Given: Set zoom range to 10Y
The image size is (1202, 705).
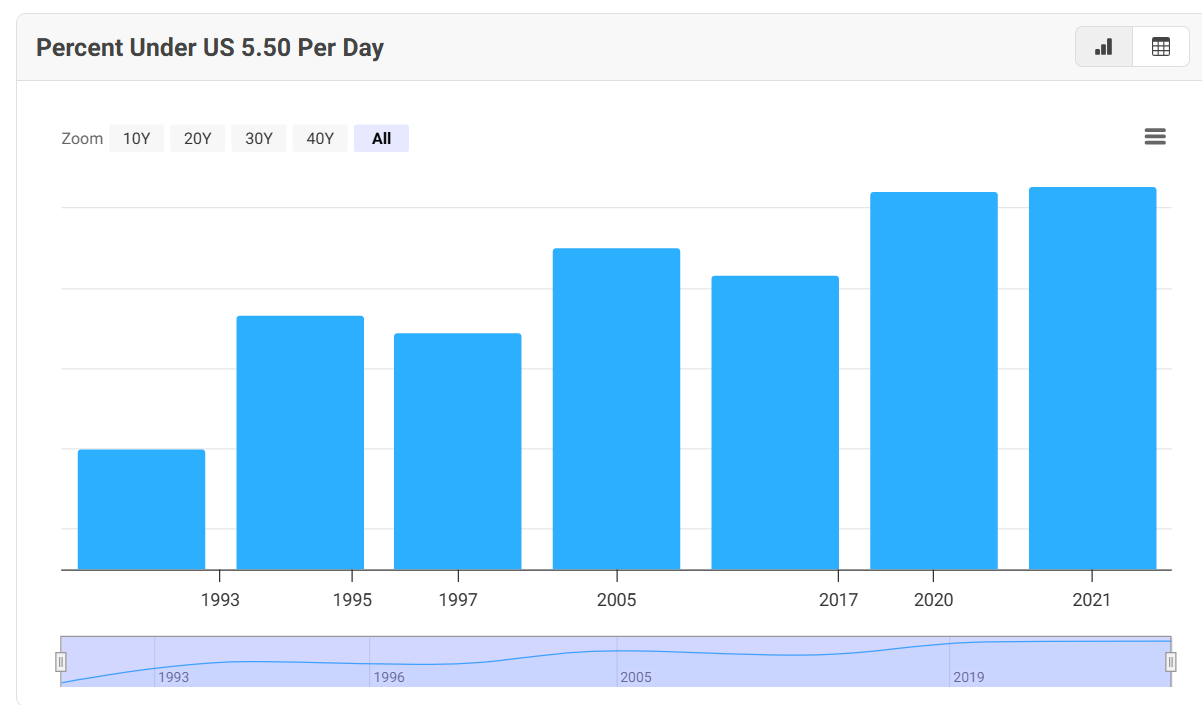Looking at the screenshot, I should 136,139.
